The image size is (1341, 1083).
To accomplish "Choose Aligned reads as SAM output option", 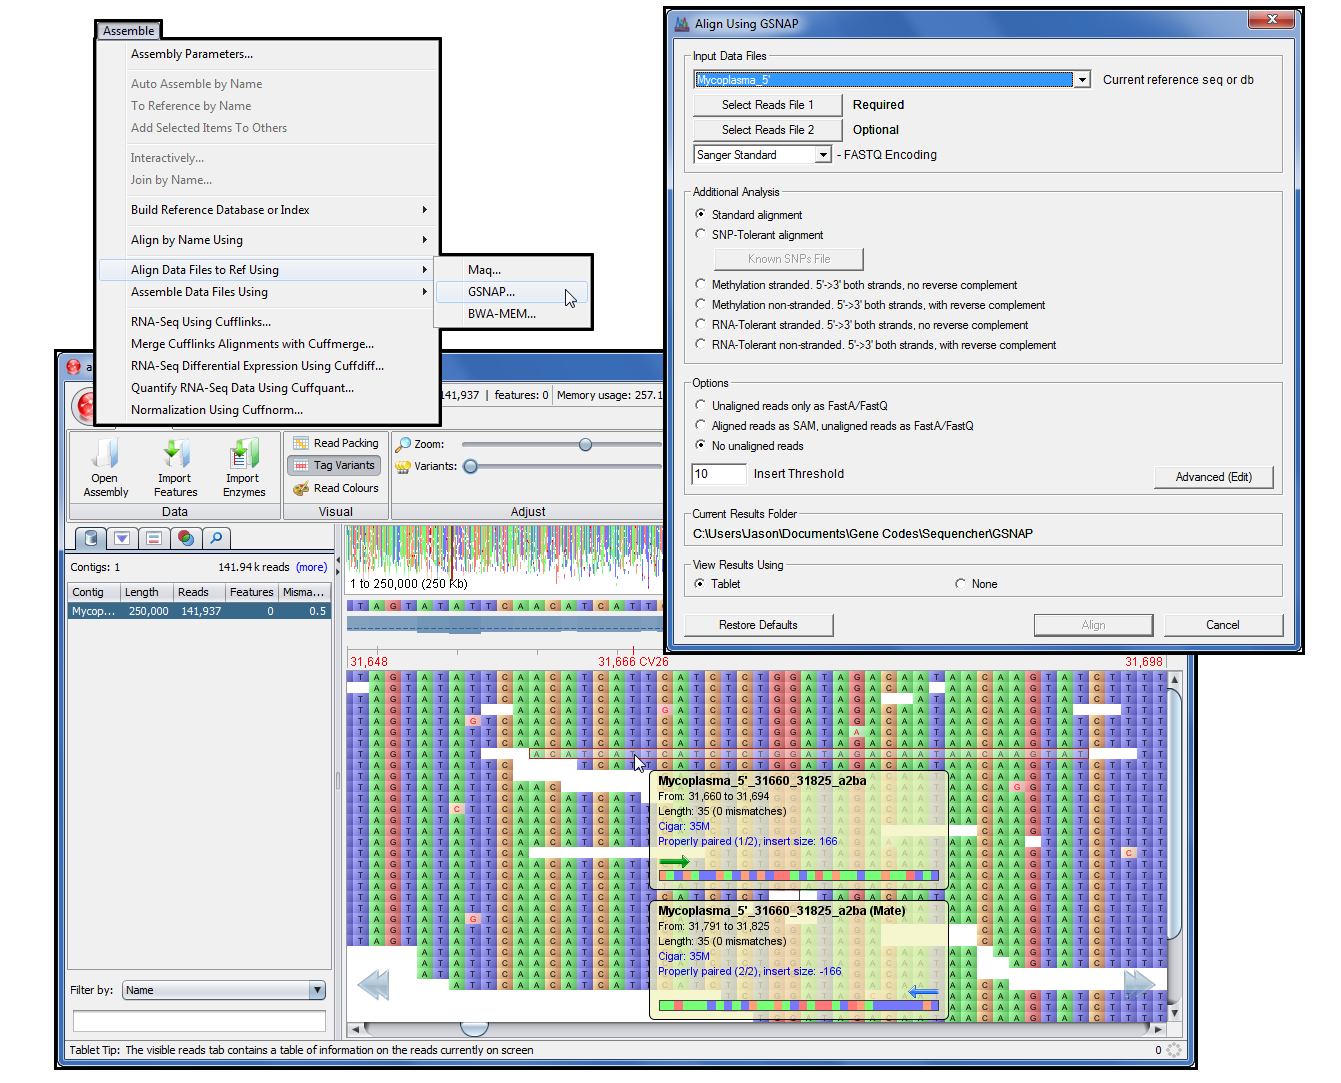I will coord(700,425).
